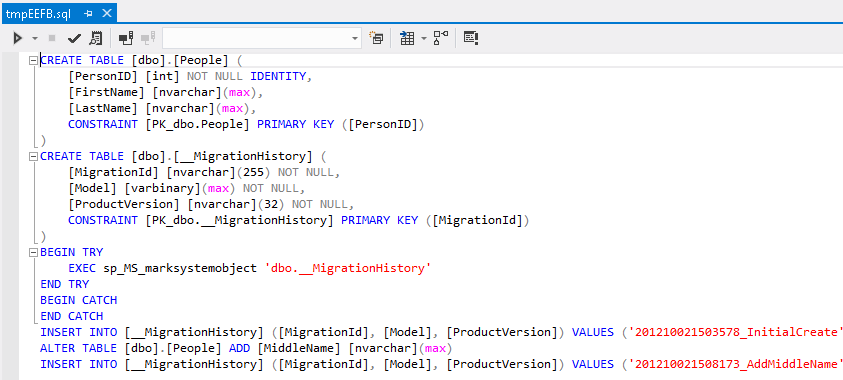Click 'ALTER TABLE' keyword
This screenshot has height=380, width=843.
(x=78, y=348)
